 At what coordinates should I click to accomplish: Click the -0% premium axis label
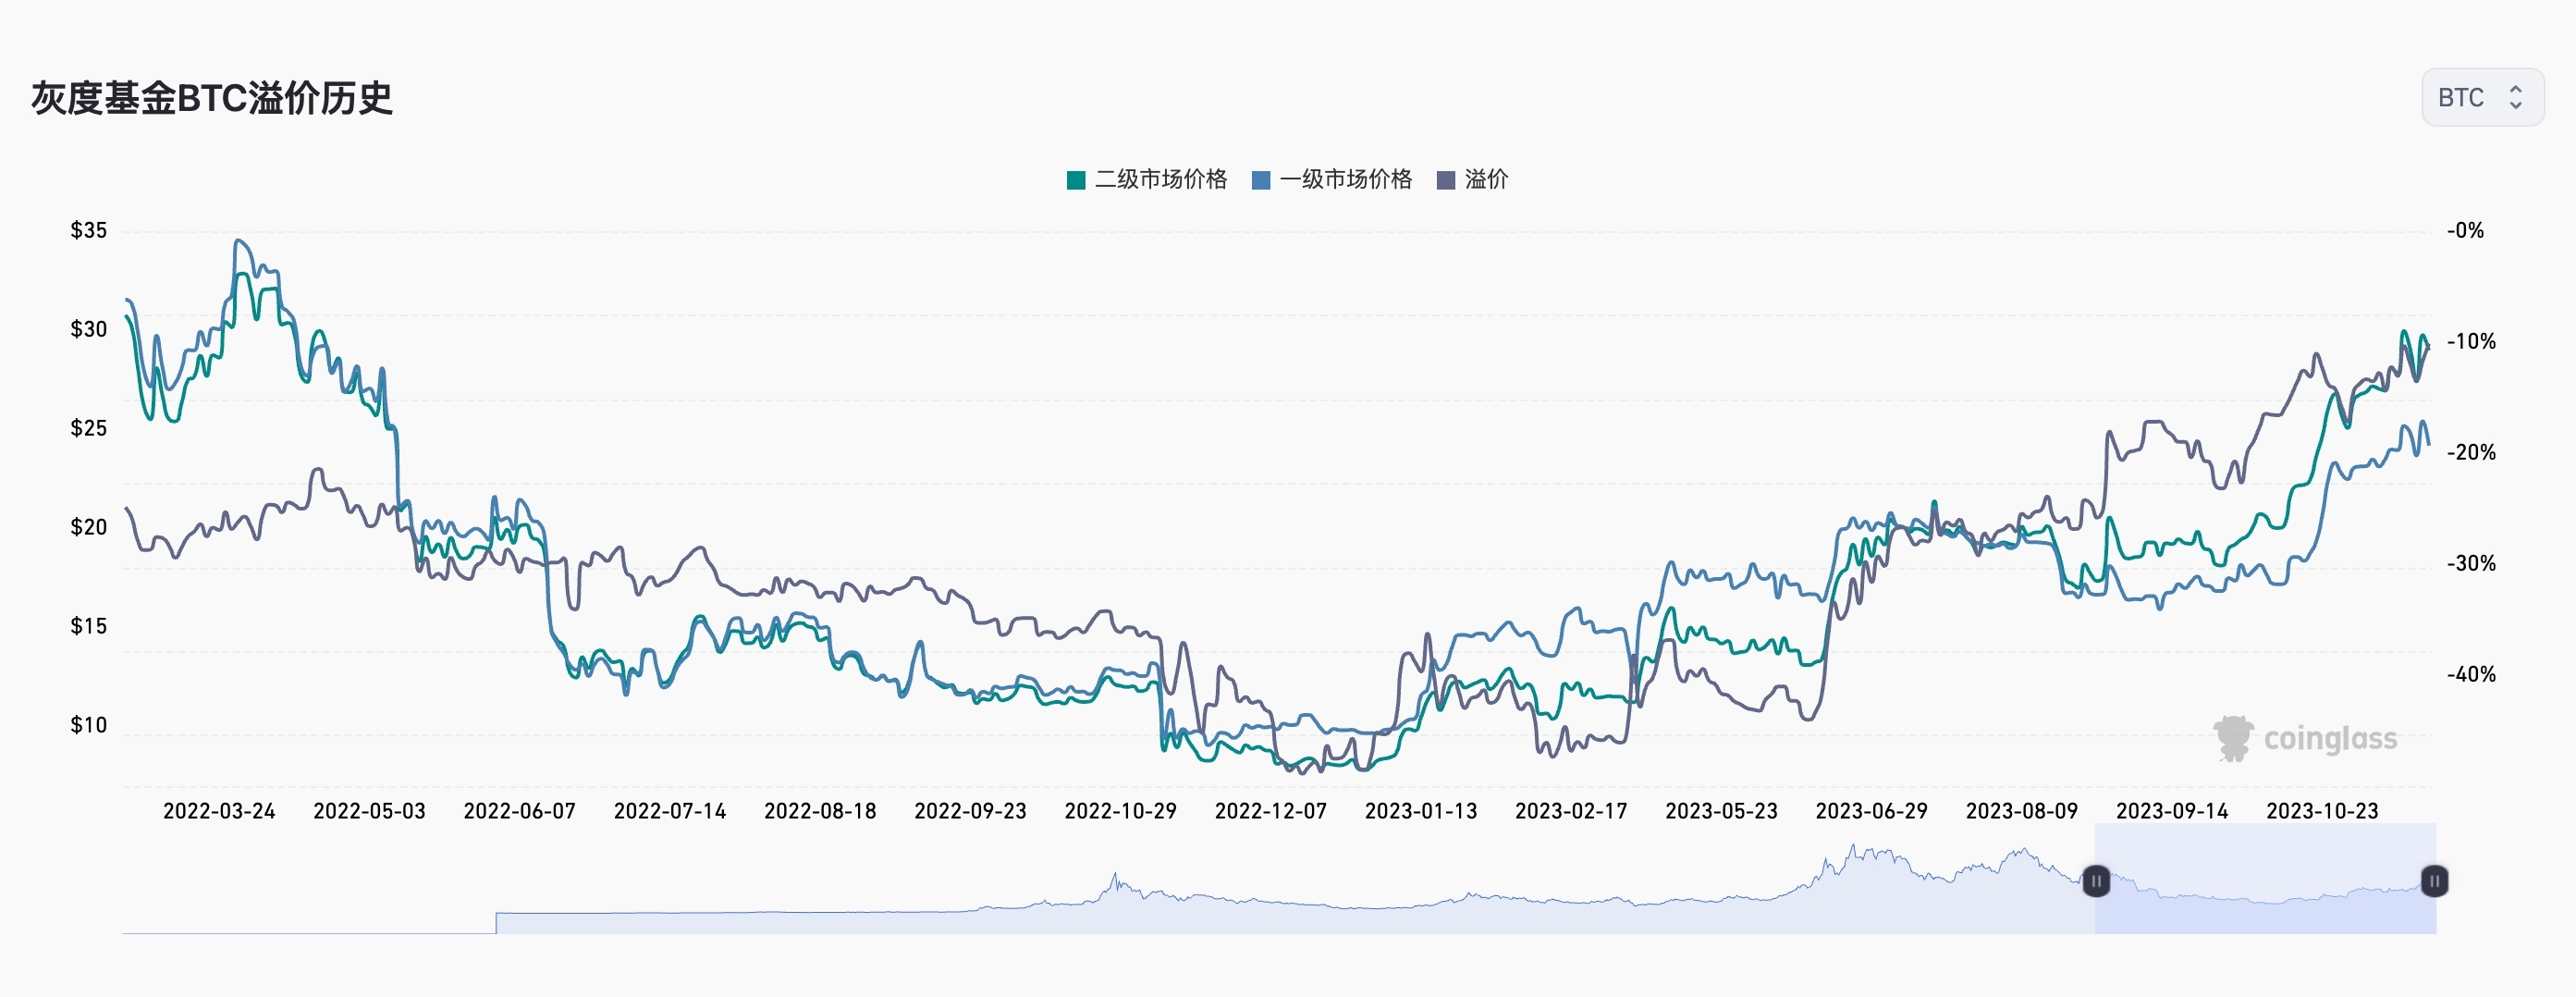tap(2465, 230)
